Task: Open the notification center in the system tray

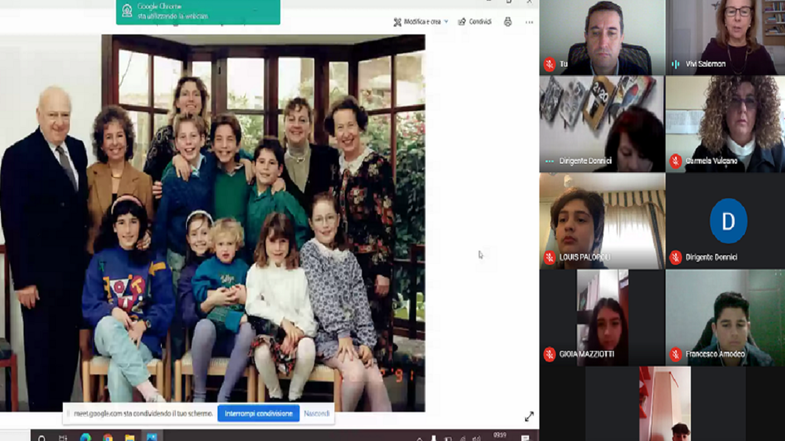Action: click(x=525, y=438)
